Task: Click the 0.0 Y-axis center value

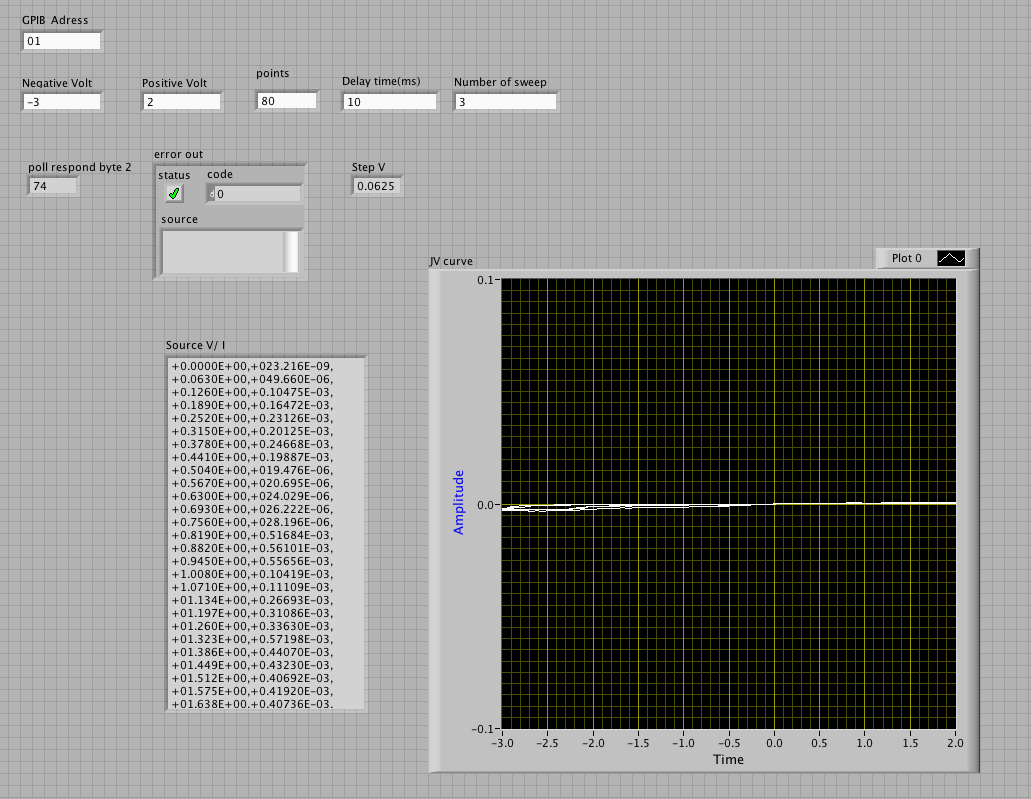Action: 485,505
